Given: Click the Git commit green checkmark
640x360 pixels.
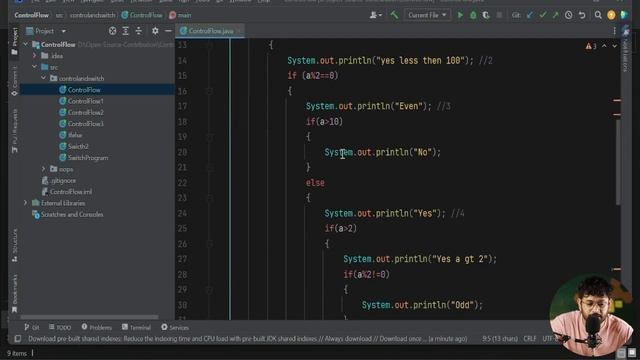Looking at the screenshot, I should (x=542, y=15).
